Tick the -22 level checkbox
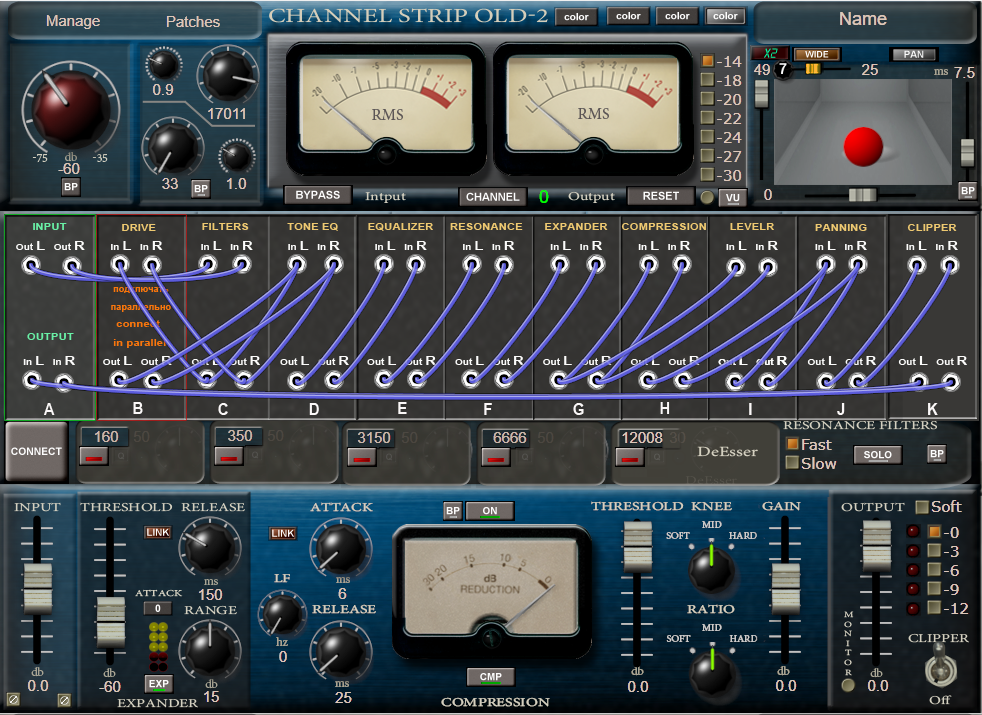 707,117
